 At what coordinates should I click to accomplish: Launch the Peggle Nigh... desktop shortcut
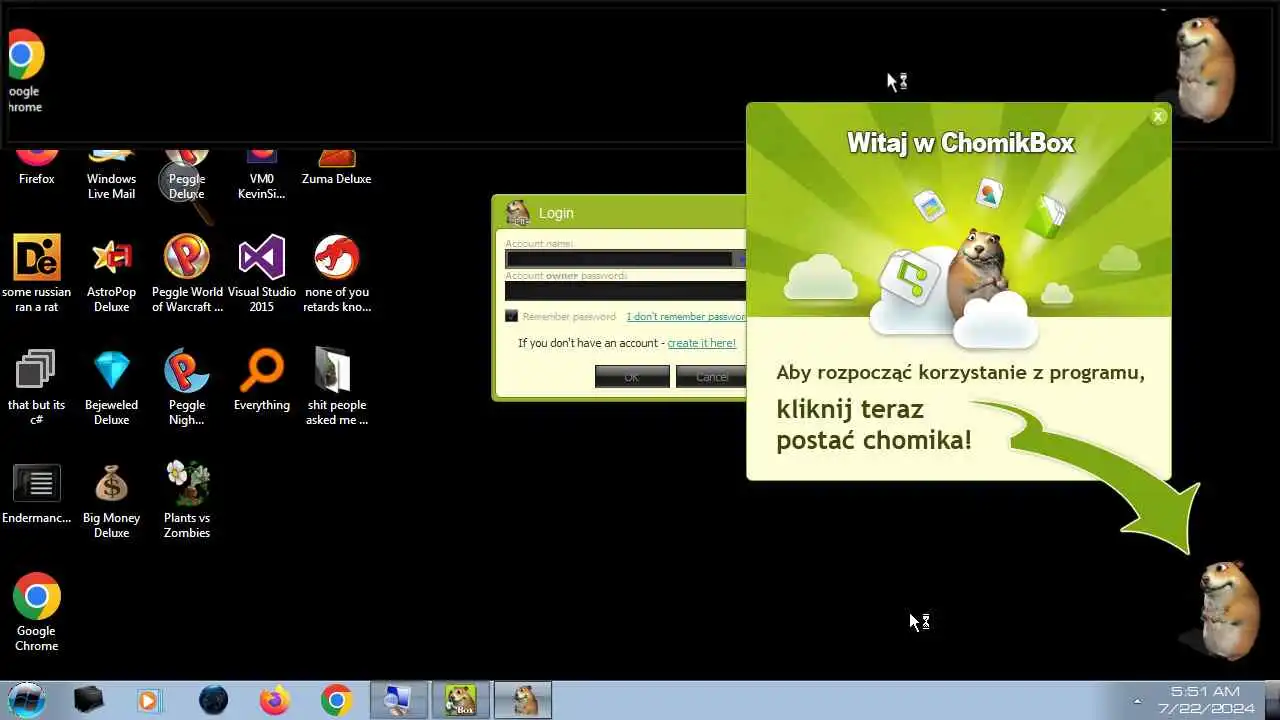(x=187, y=386)
